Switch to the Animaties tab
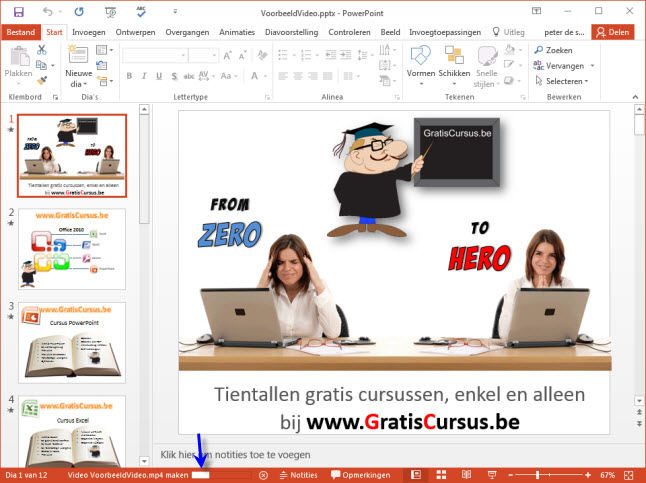 pos(237,32)
